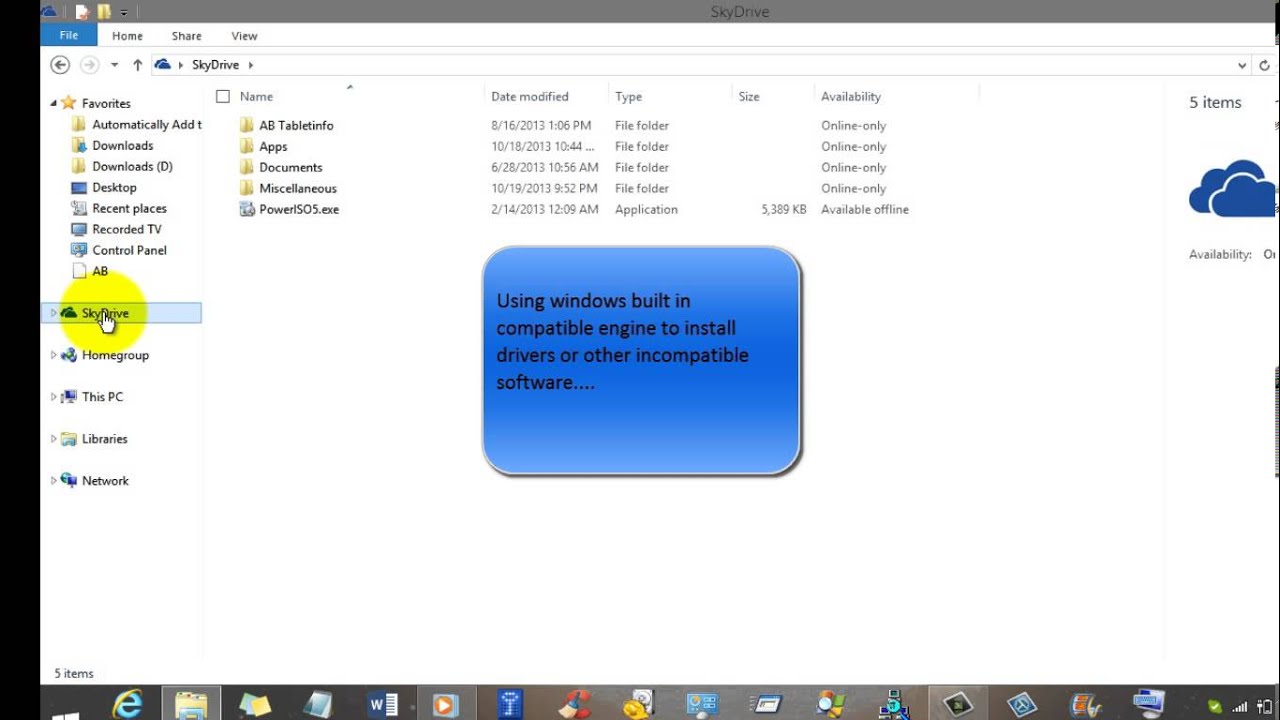Open Downloads (D) in Favorites
The height and width of the screenshot is (720, 1280).
click(x=132, y=166)
